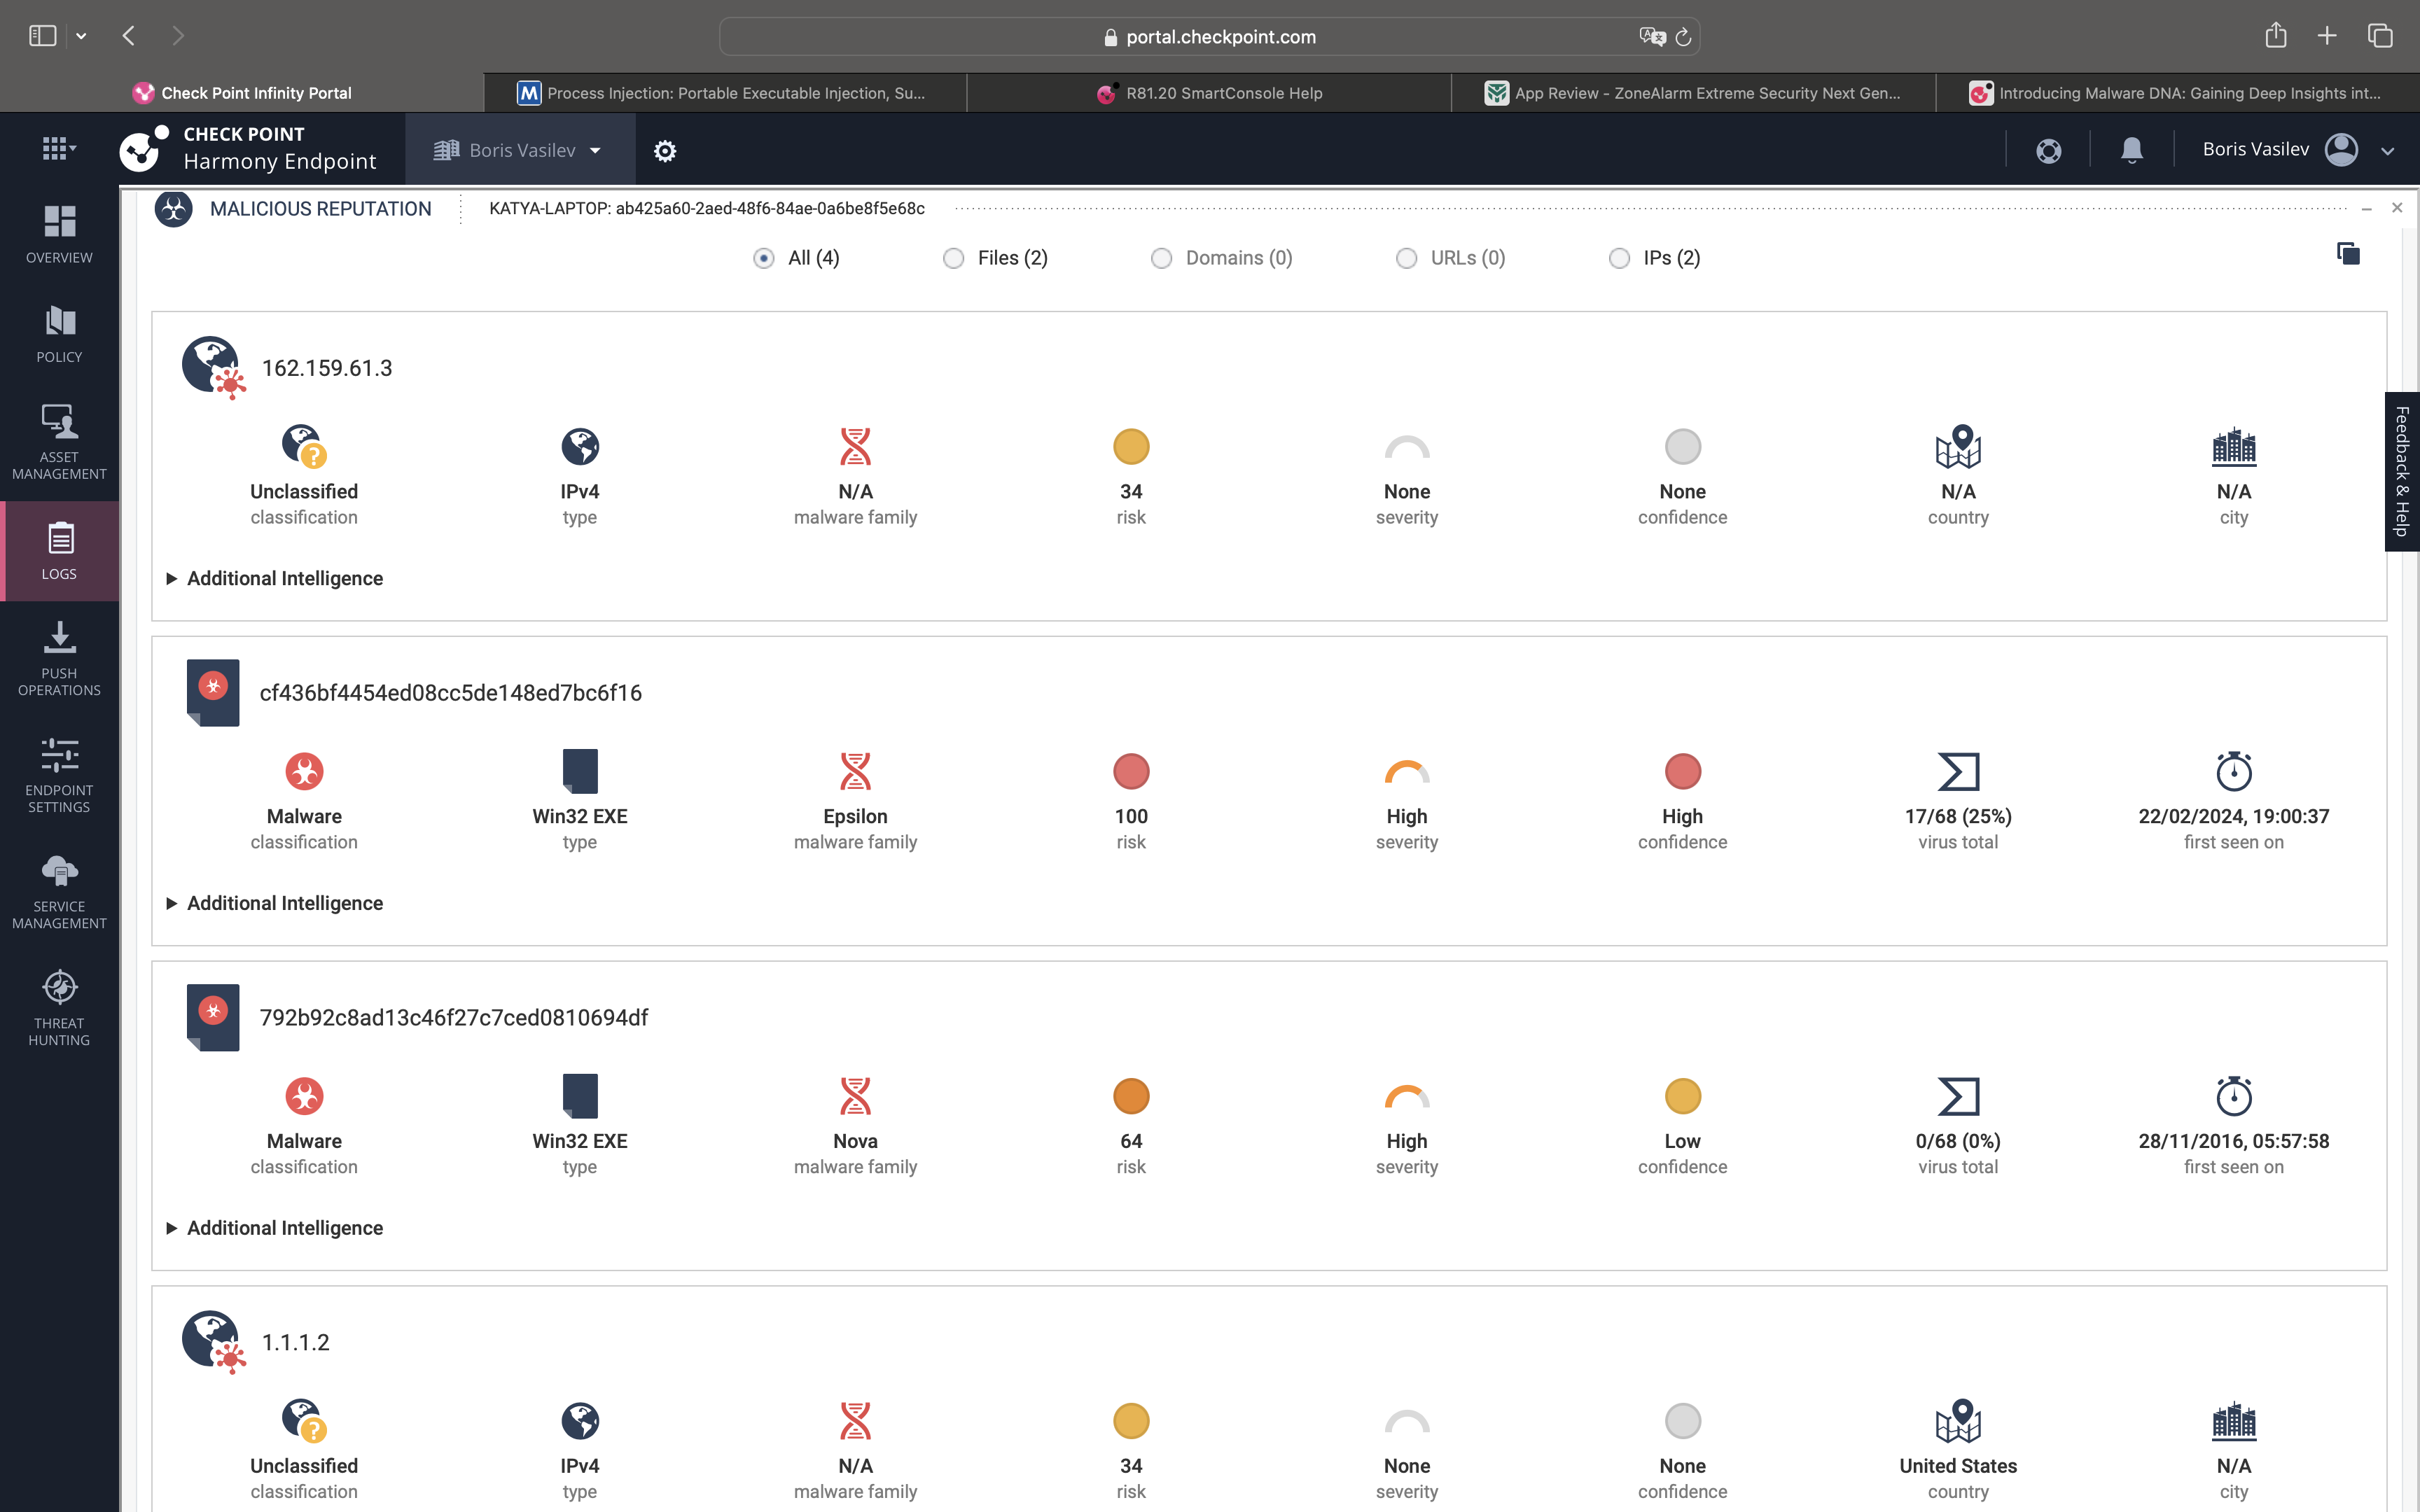Open Service Management
The height and width of the screenshot is (1512, 2420).
(59, 892)
